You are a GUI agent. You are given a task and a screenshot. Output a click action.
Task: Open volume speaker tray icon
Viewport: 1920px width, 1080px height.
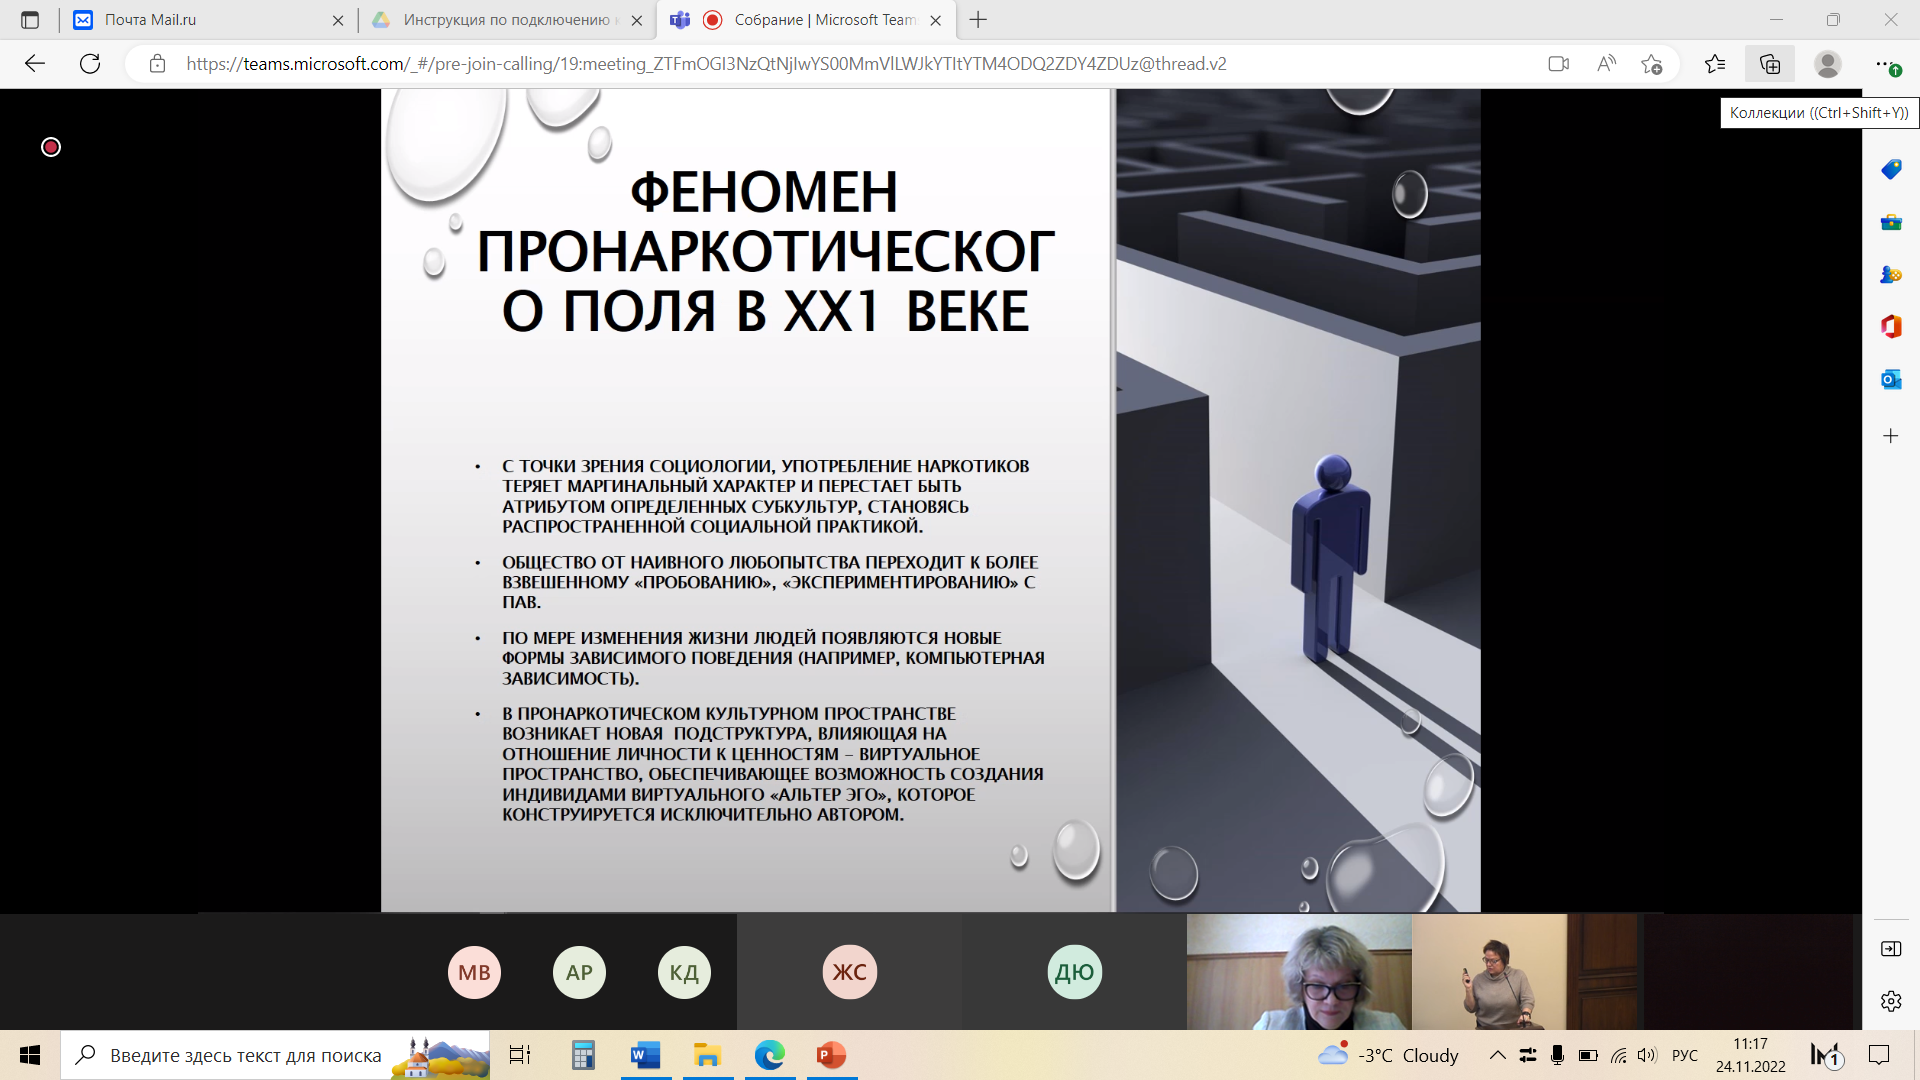(1647, 1055)
